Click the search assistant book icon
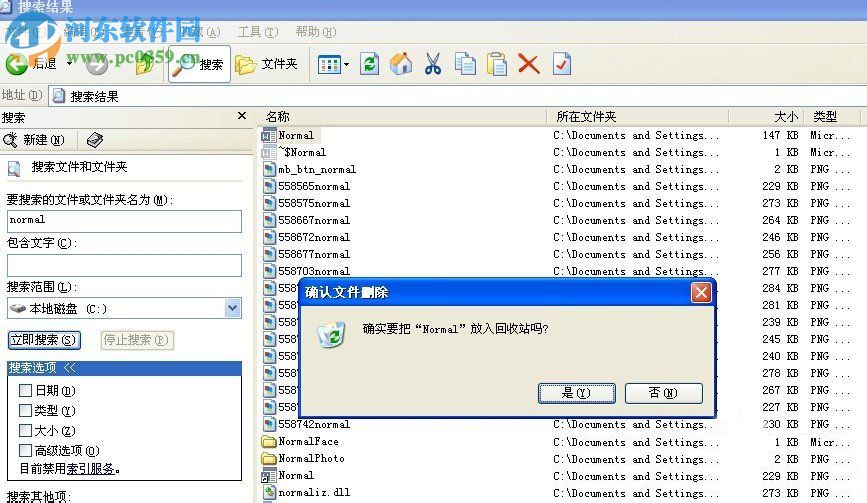 pyautogui.click(x=95, y=140)
